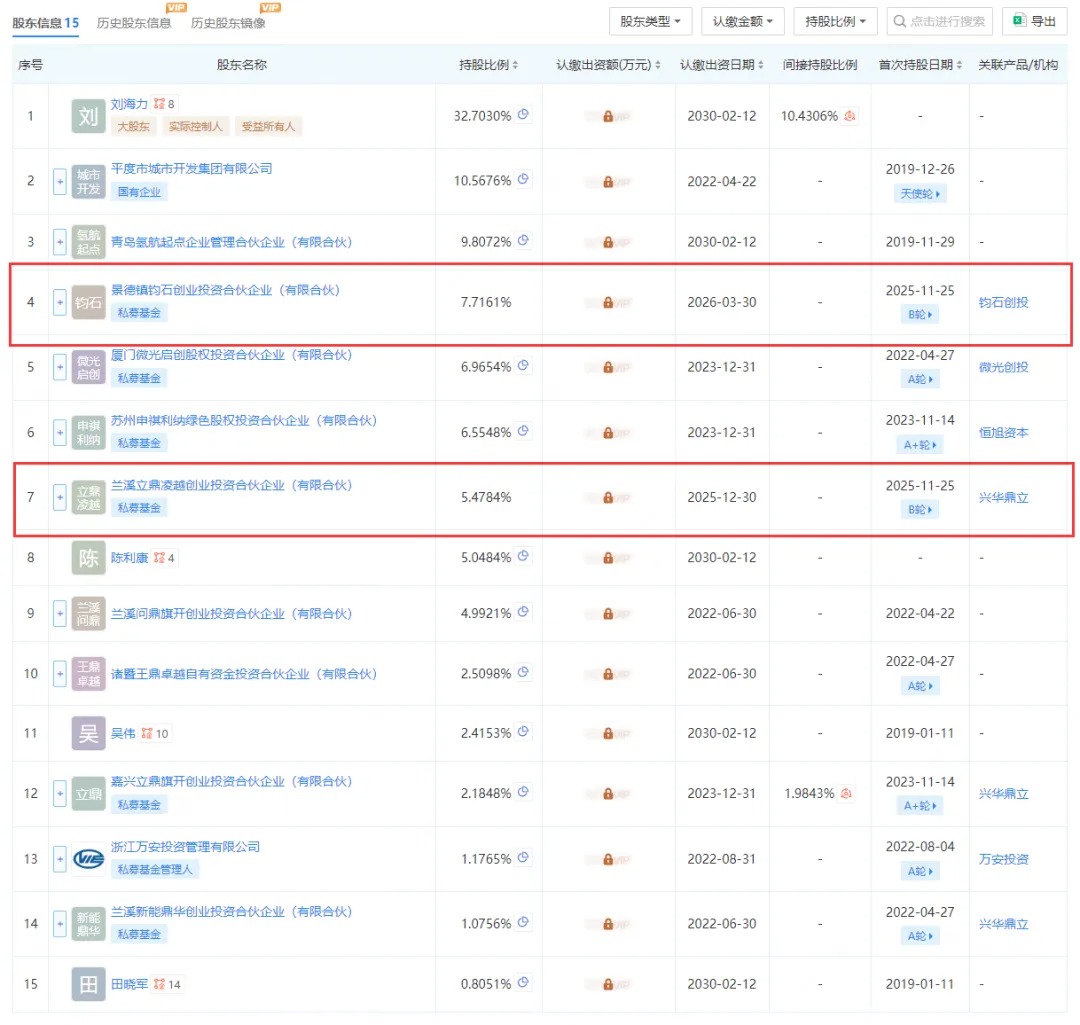Expand row for 景德镇钧石创业投资合伙企业
The image size is (1080, 1025).
pos(60,301)
